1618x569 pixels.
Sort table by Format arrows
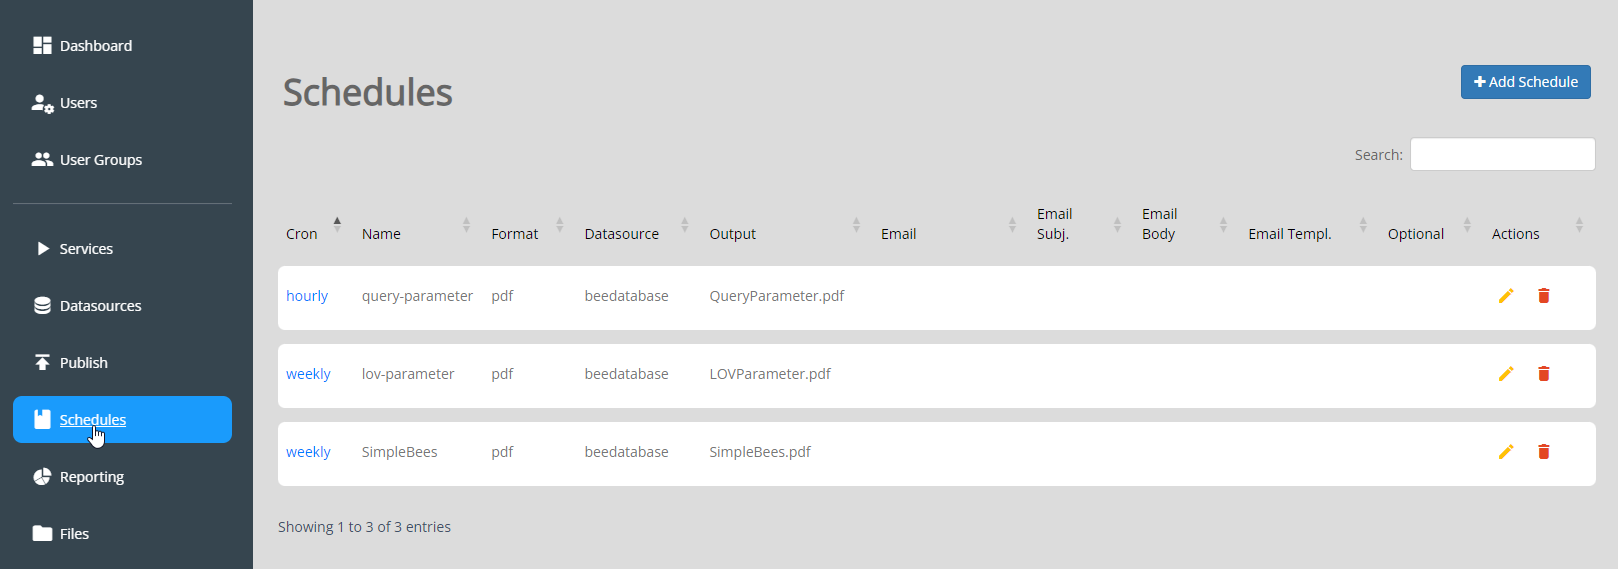pyautogui.click(x=560, y=225)
